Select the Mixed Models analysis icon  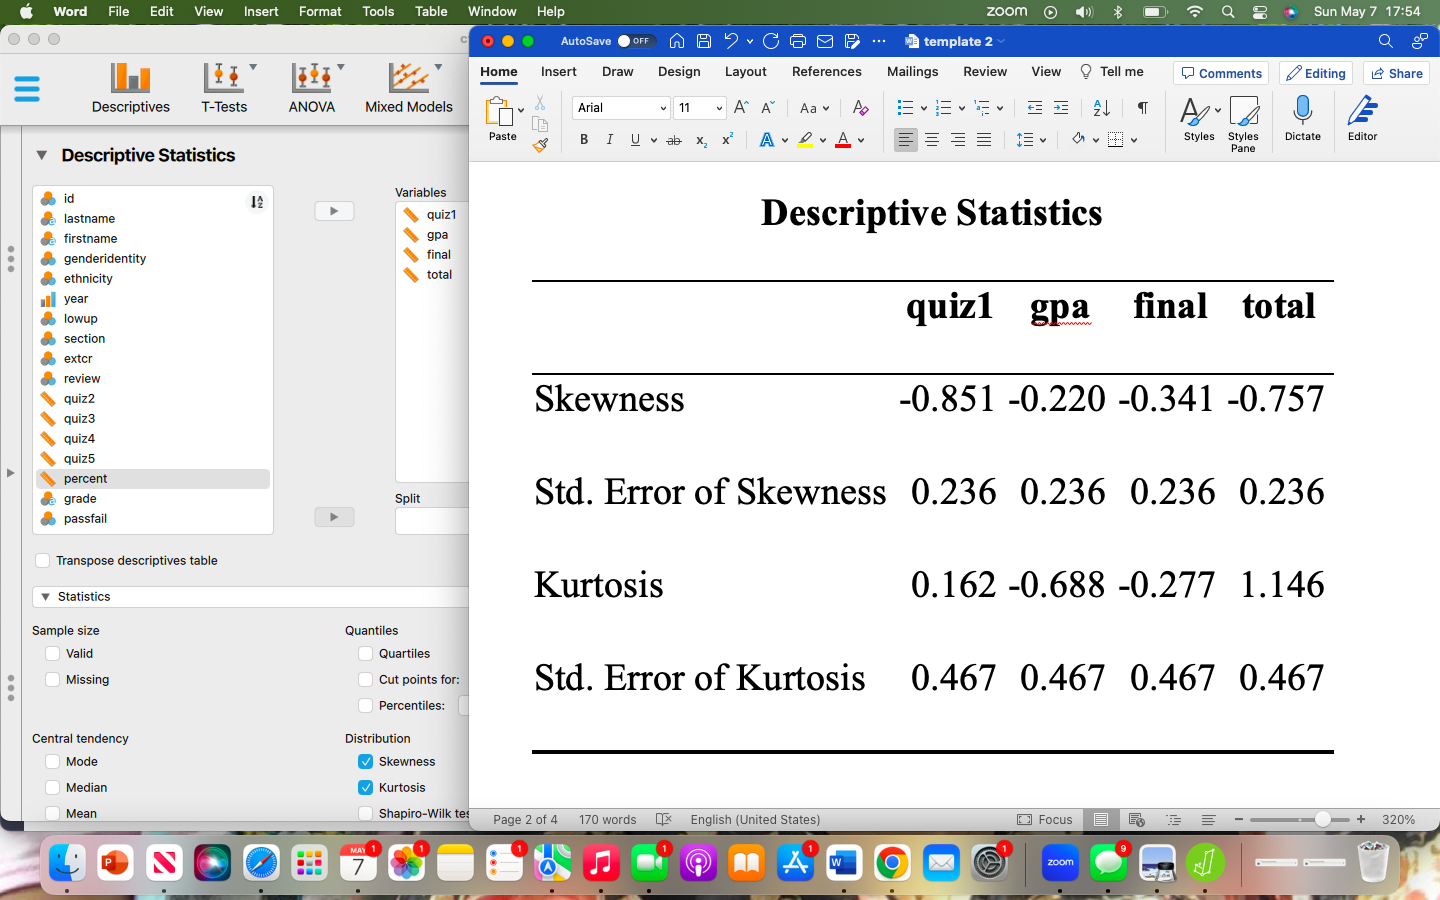point(408,88)
